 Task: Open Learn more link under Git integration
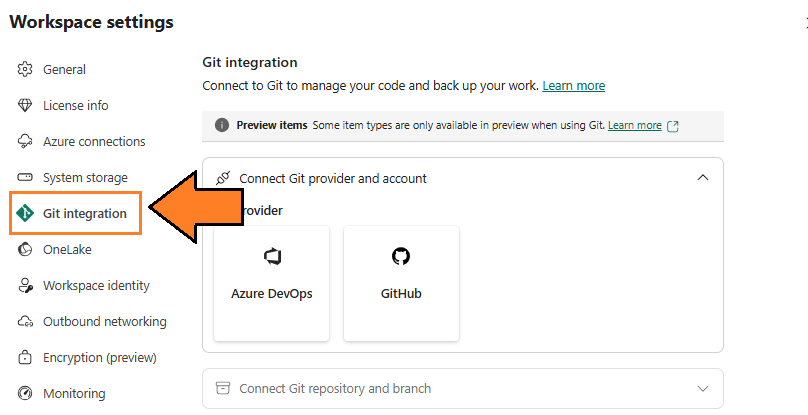573,86
